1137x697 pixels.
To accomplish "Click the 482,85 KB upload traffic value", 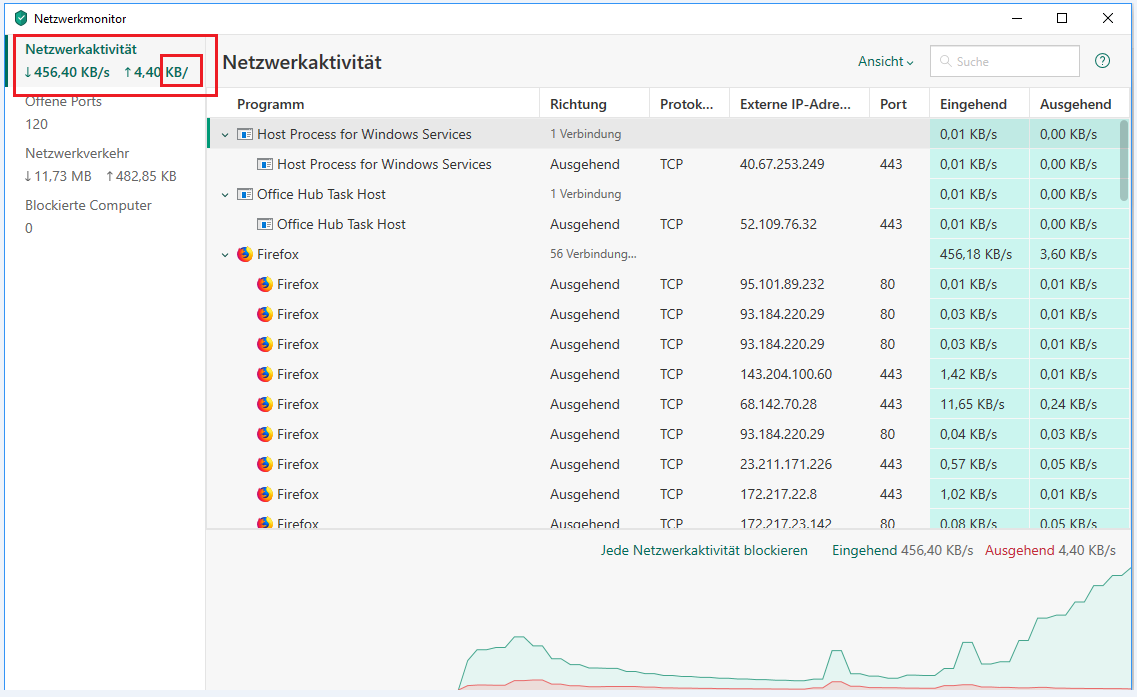I will [x=141, y=176].
